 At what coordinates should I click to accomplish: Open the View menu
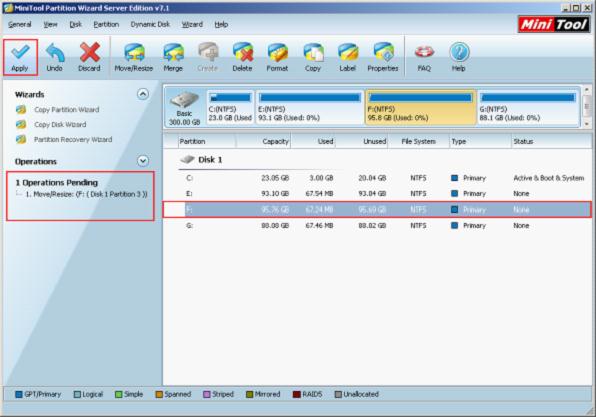coord(50,24)
